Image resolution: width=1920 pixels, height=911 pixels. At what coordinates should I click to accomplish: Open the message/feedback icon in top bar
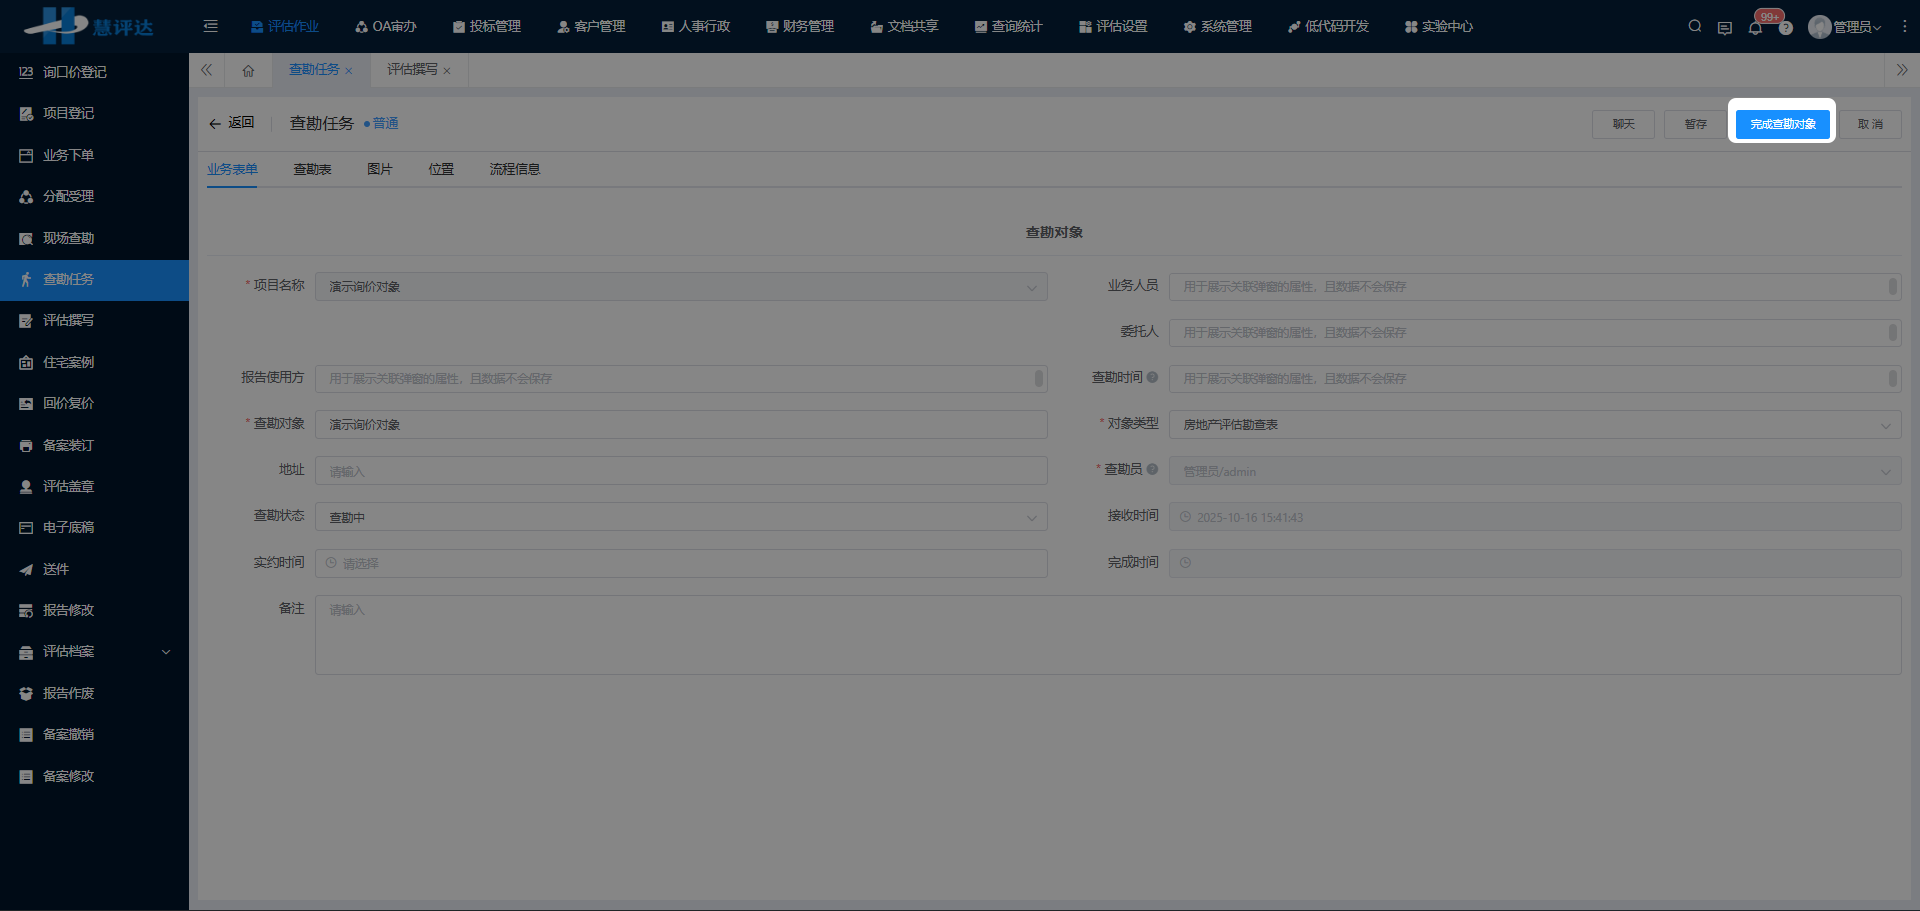(1724, 27)
